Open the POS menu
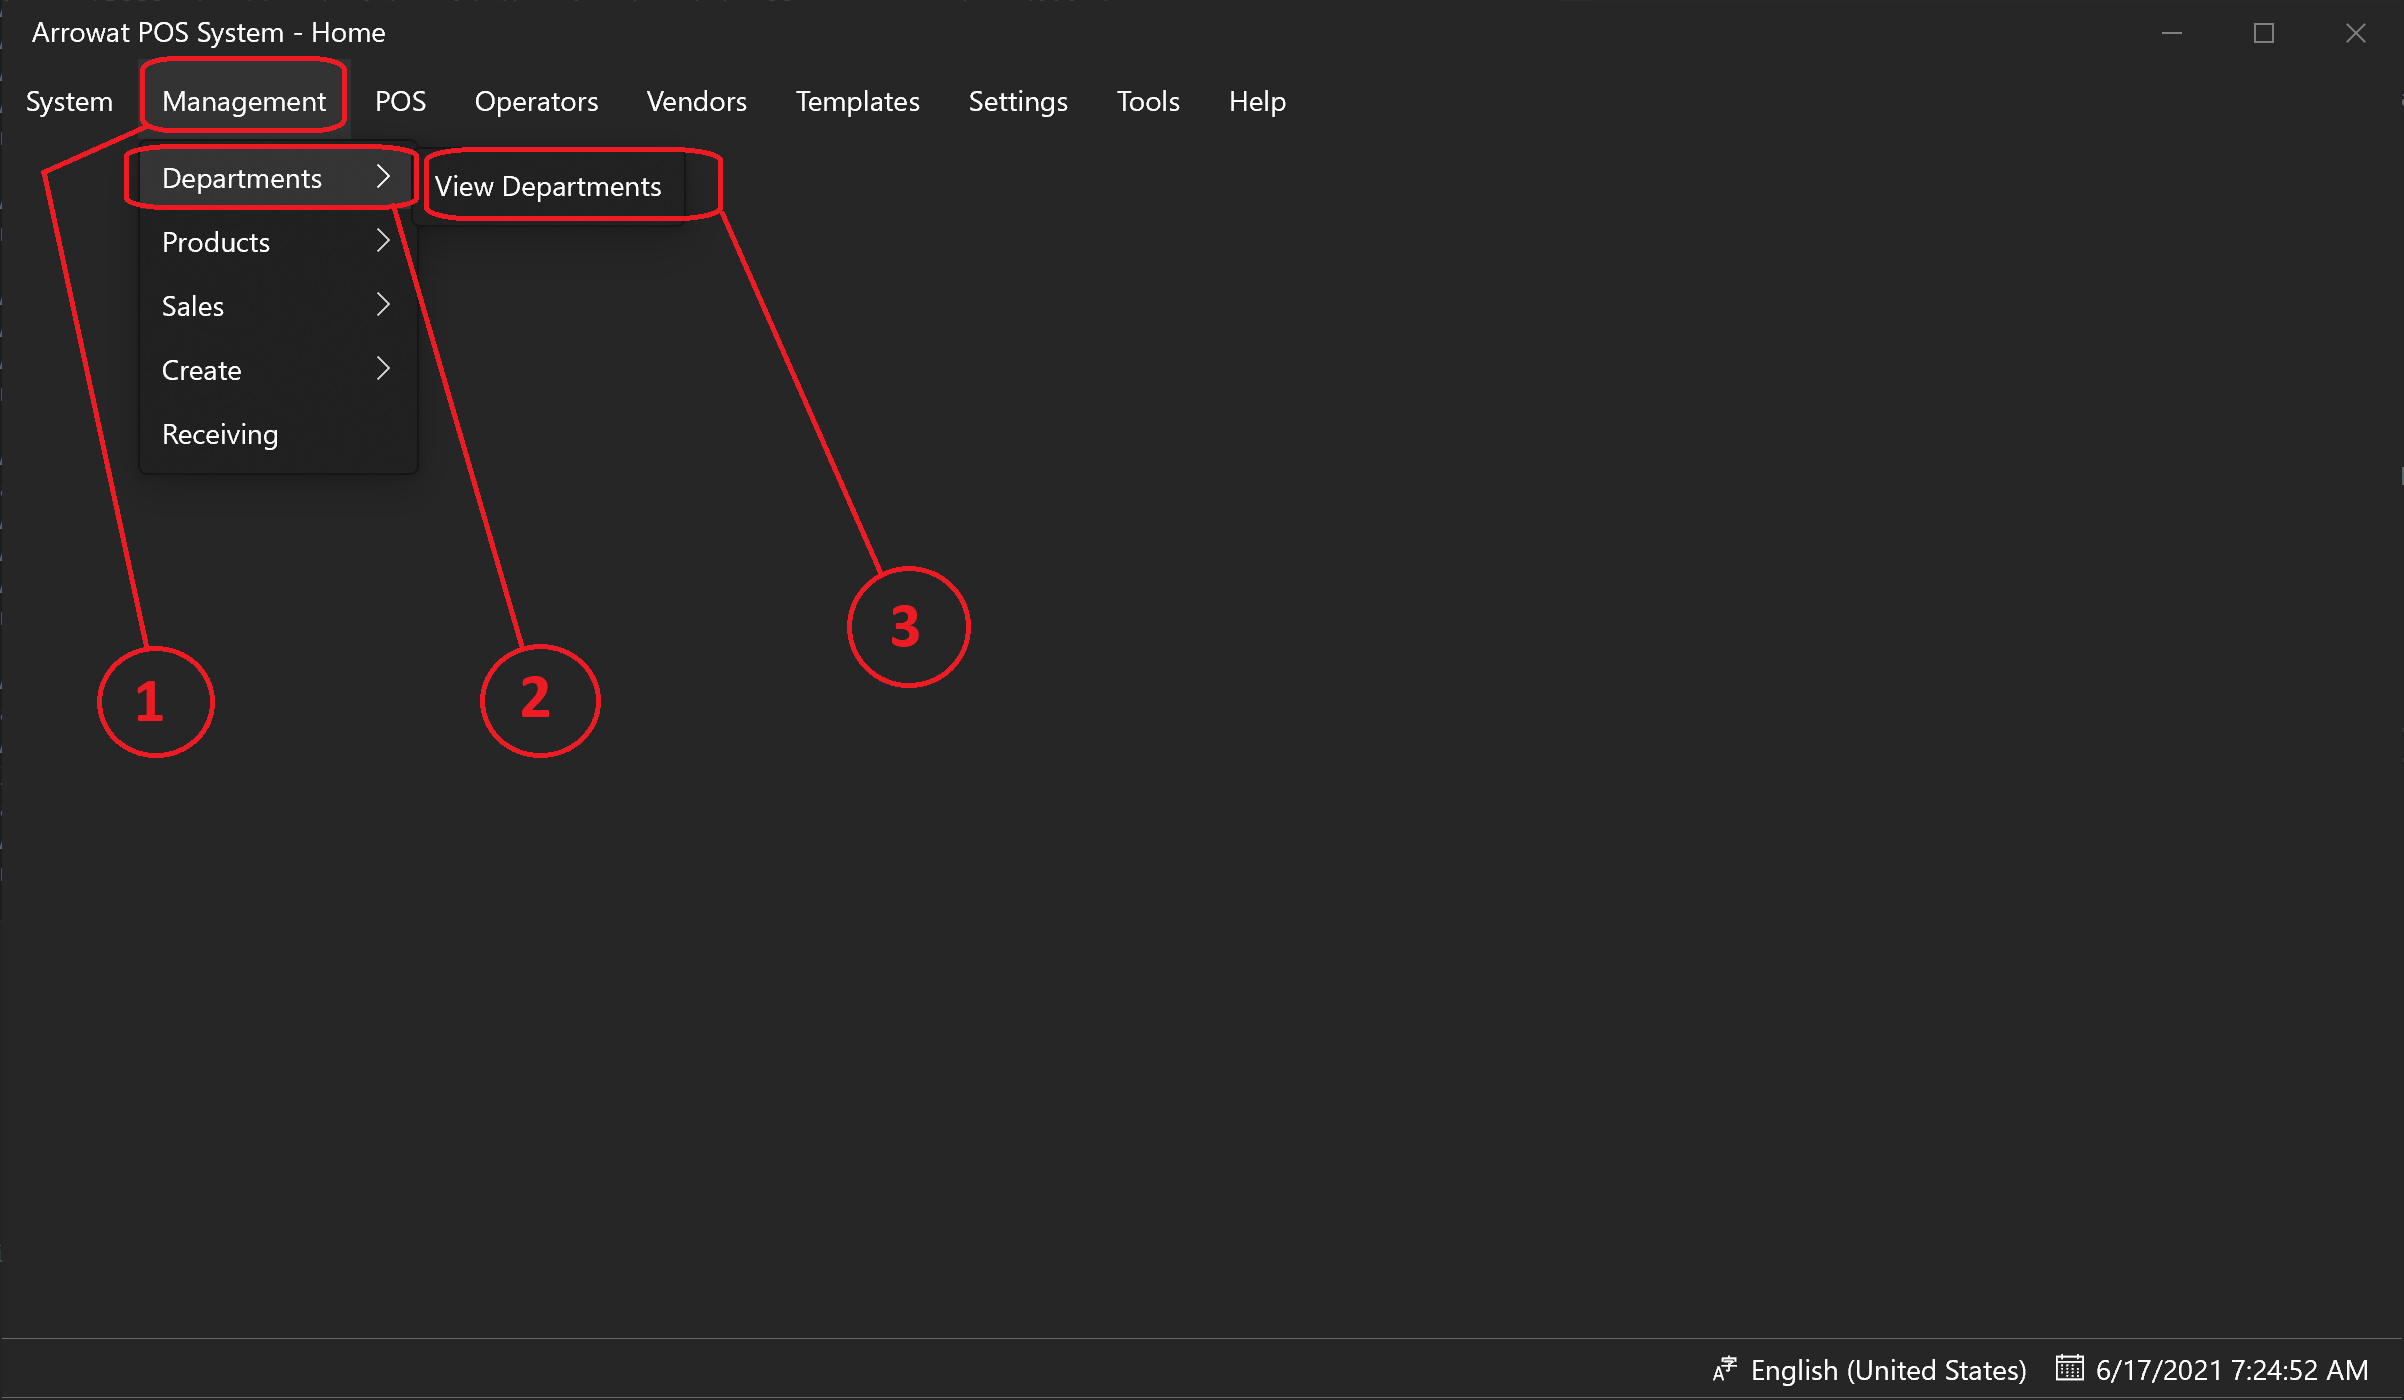Viewport: 2404px width, 1400px height. pos(400,100)
